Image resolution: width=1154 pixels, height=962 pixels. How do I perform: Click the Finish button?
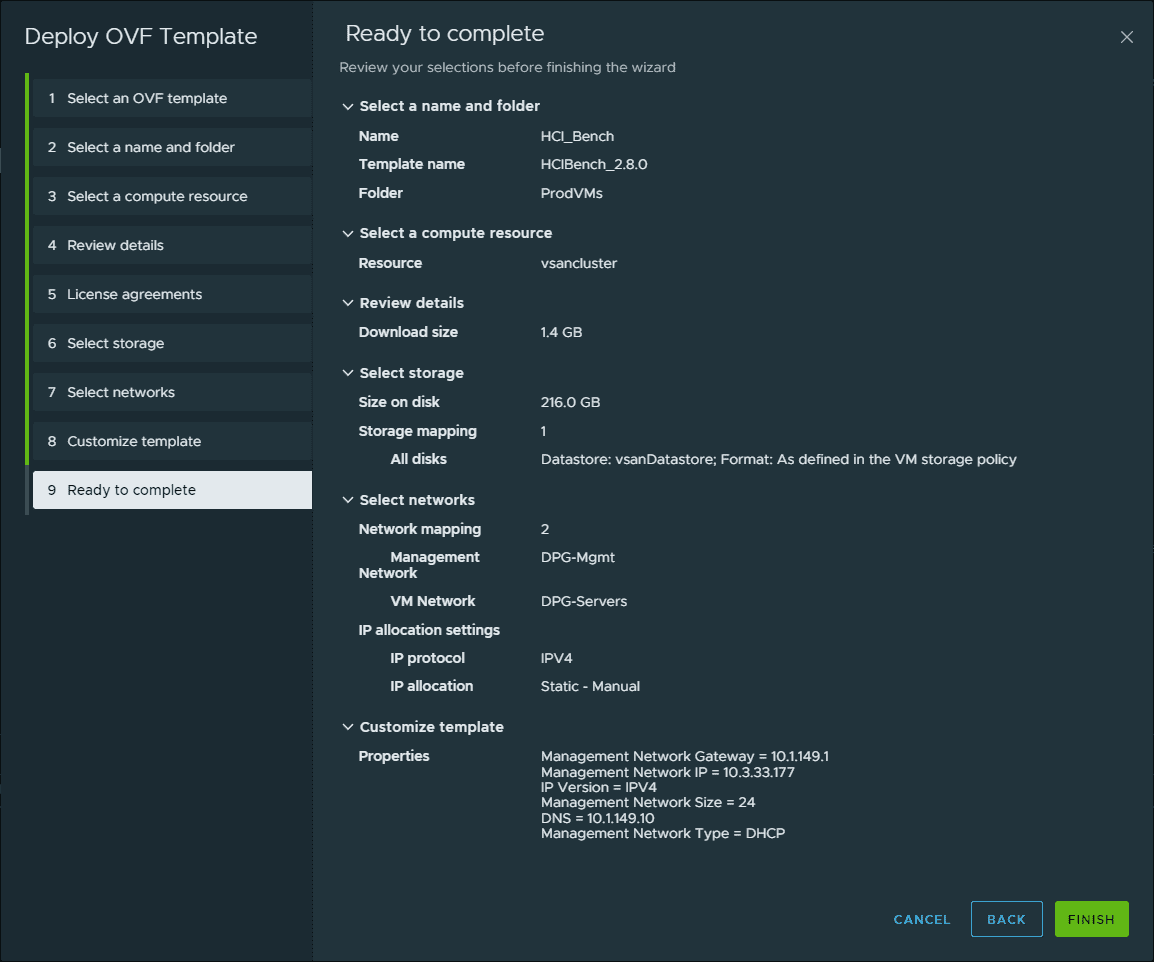point(1091,919)
